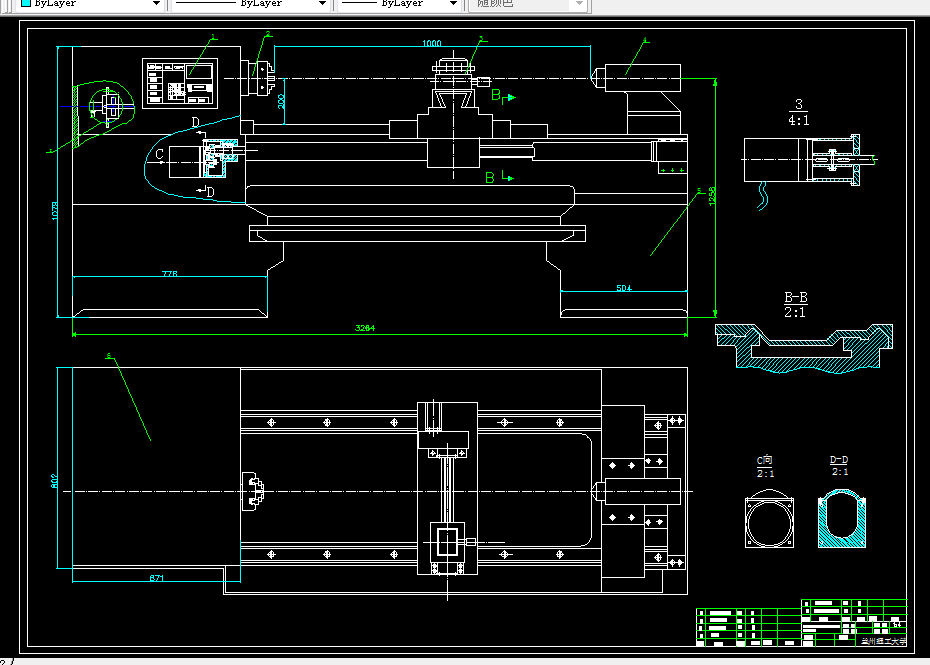The width and height of the screenshot is (930, 665).
Task: Select the C向 round flange view
Action: (769, 518)
